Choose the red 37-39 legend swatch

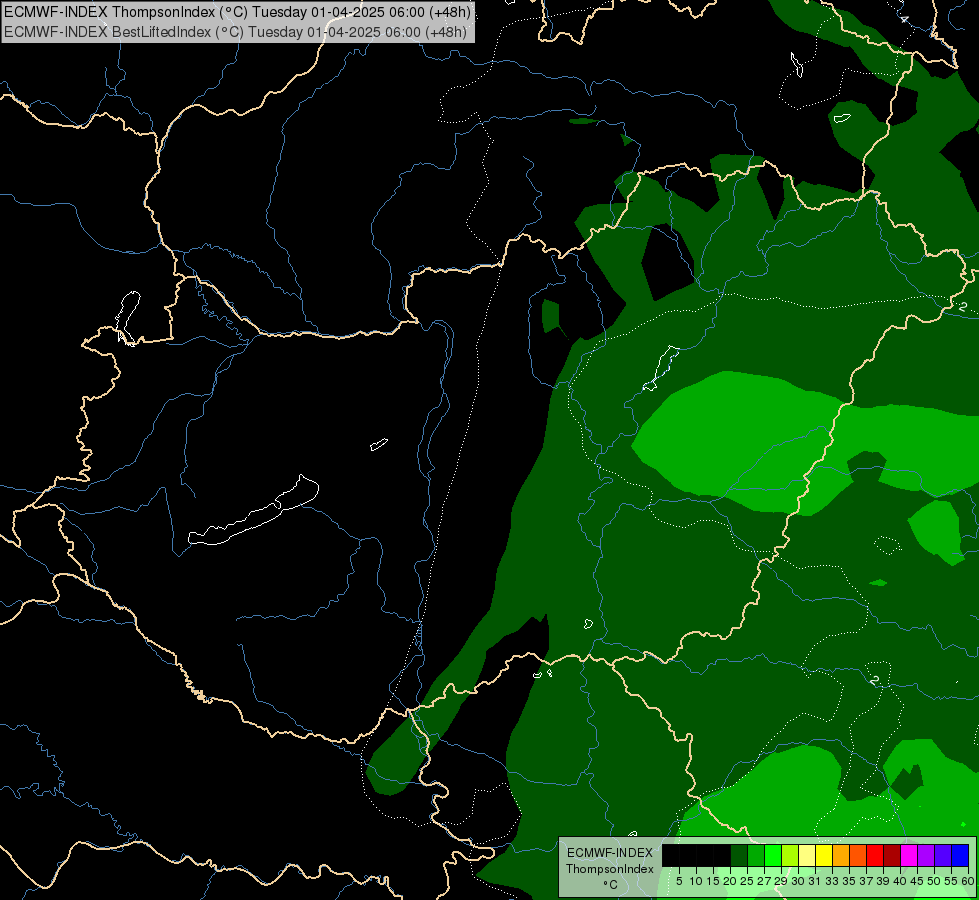pos(875,855)
